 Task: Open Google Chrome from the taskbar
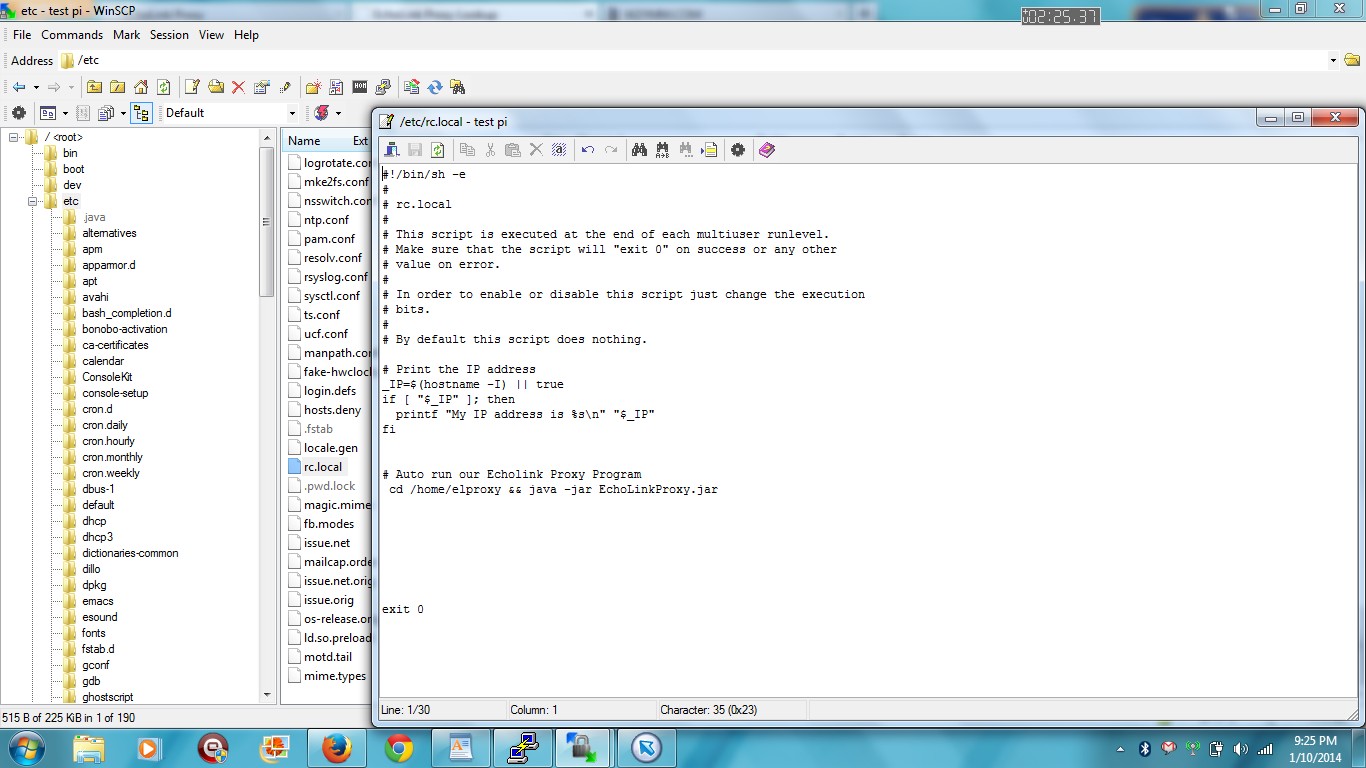coord(399,748)
